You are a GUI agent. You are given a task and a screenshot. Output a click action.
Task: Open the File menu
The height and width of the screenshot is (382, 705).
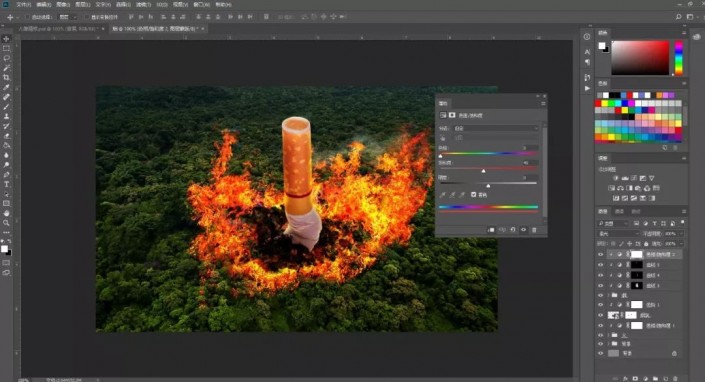(x=23, y=4)
